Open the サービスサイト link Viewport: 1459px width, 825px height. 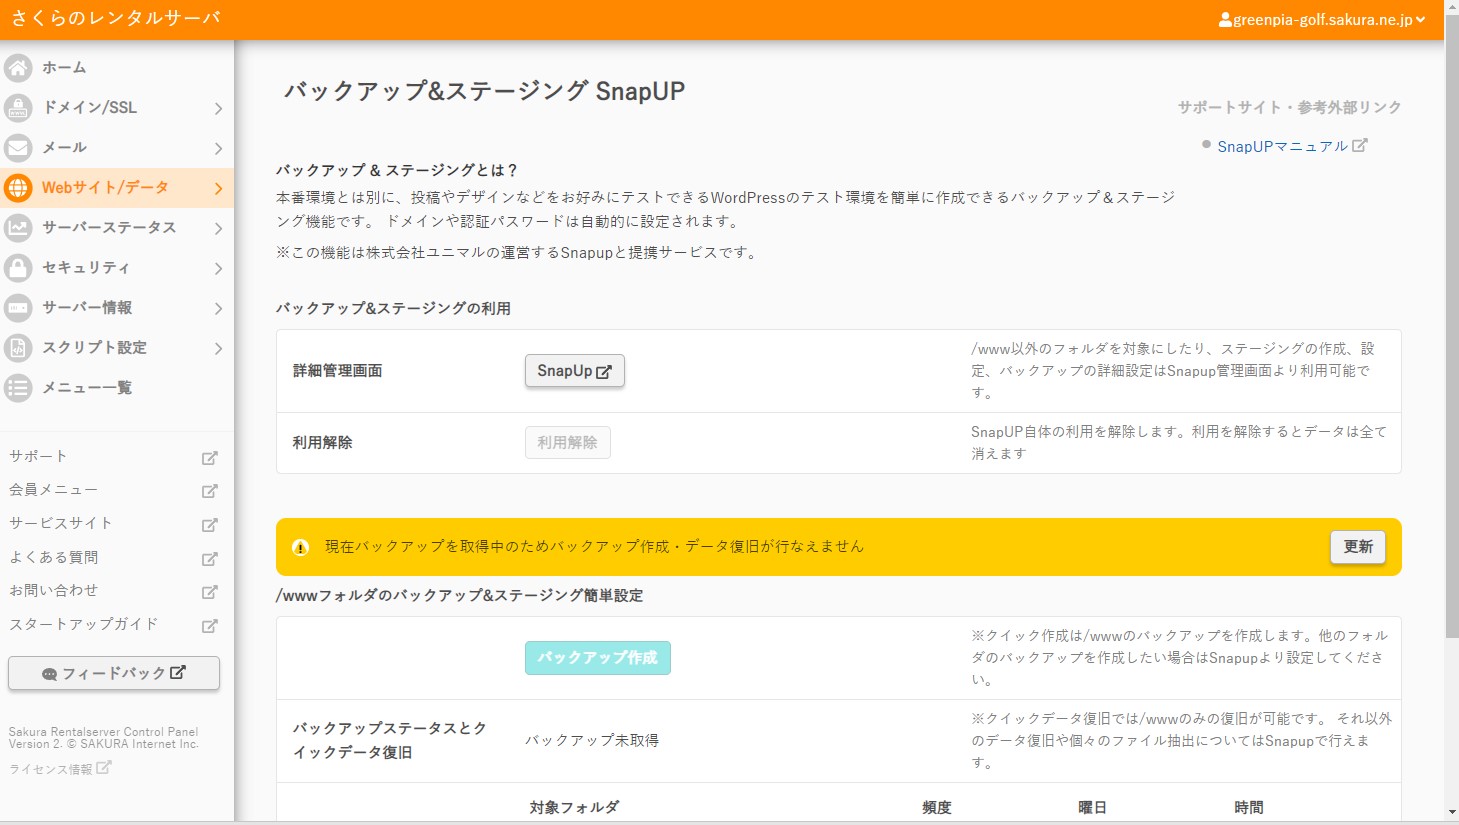click(x=61, y=523)
